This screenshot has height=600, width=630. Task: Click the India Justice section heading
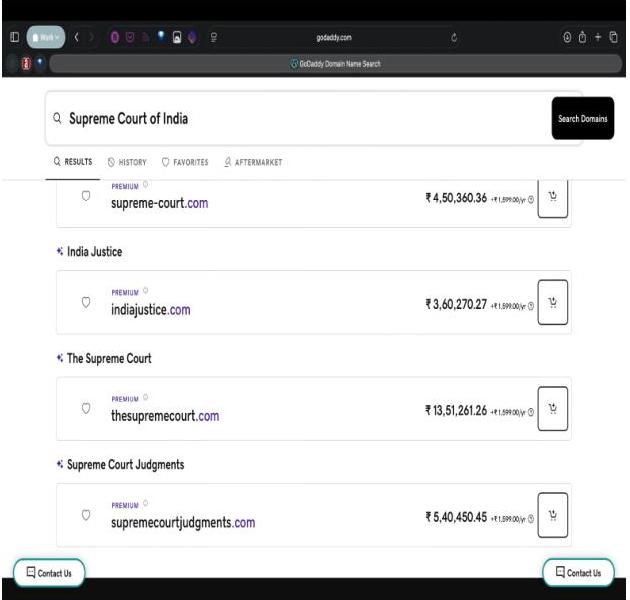tap(94, 252)
